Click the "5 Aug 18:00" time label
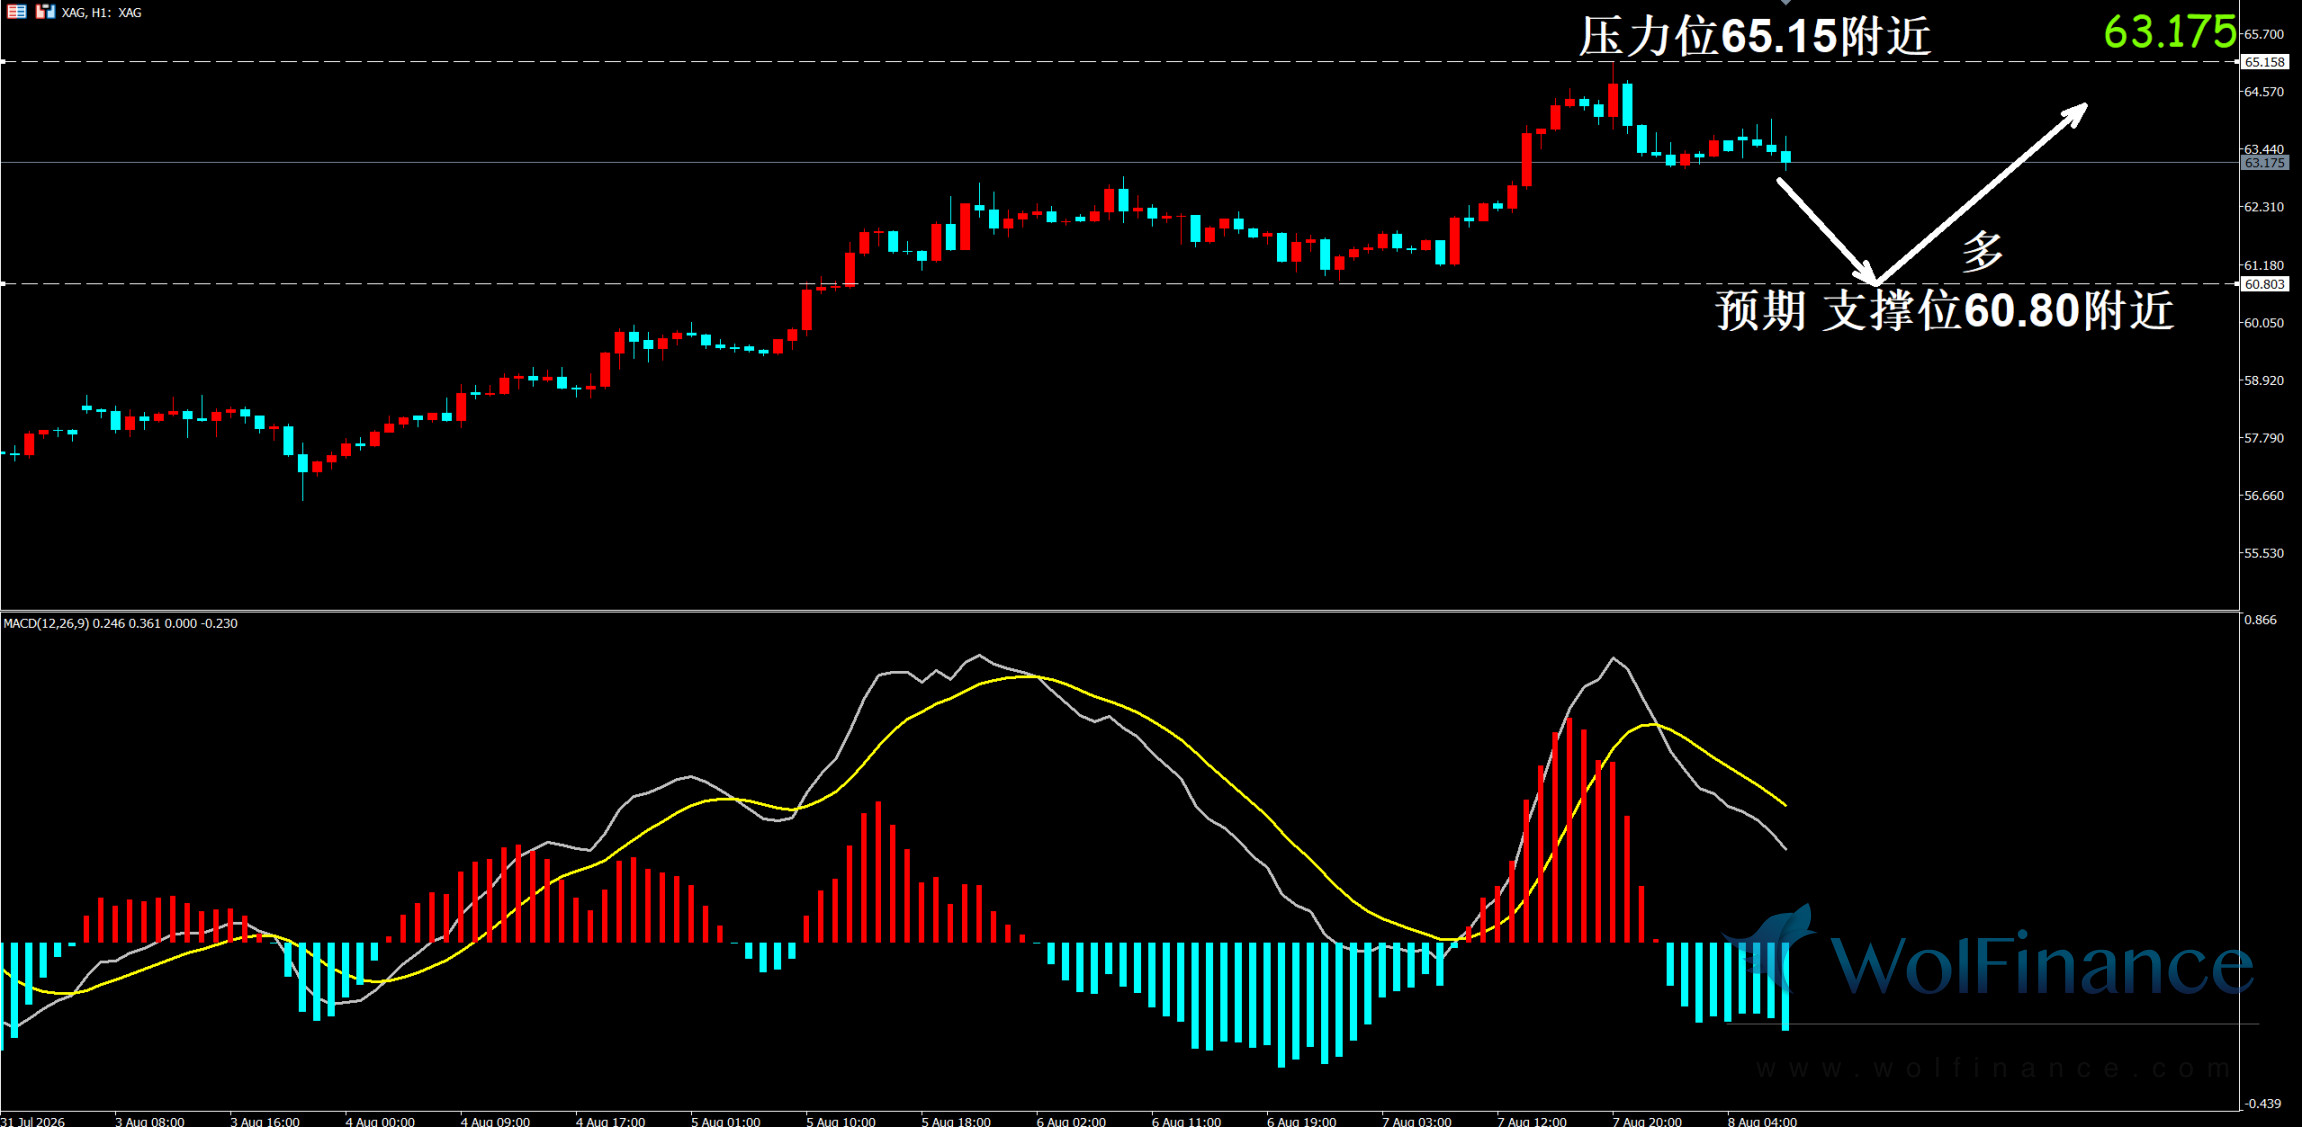The image size is (2302, 1127). (956, 1121)
